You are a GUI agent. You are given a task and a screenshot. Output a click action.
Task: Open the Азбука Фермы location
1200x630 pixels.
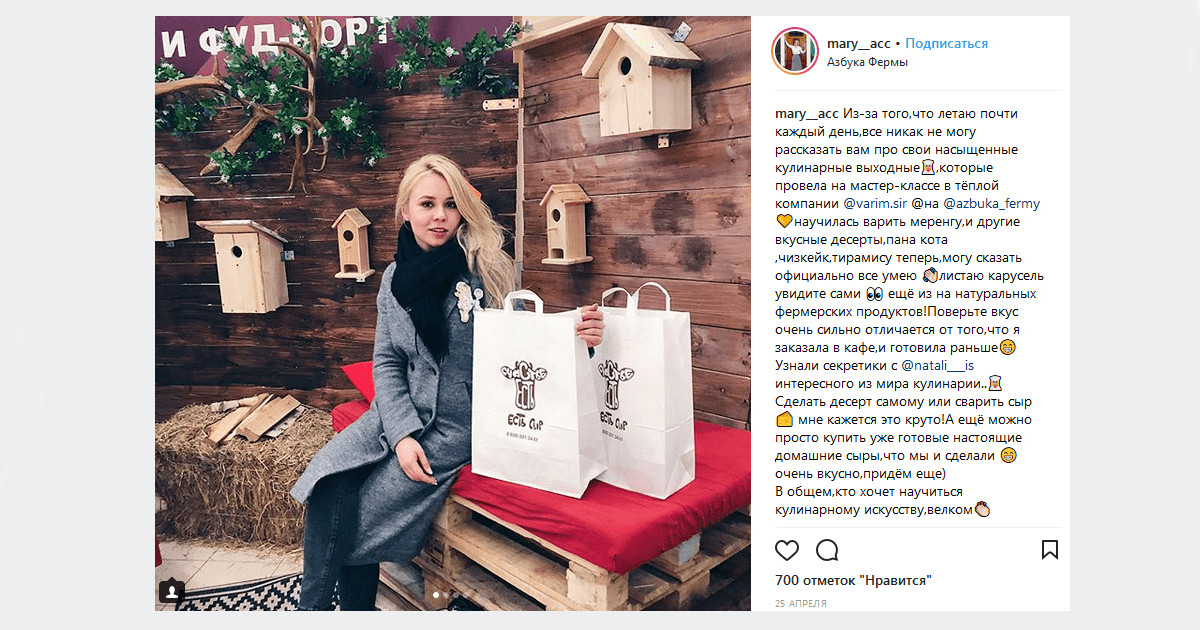click(867, 62)
